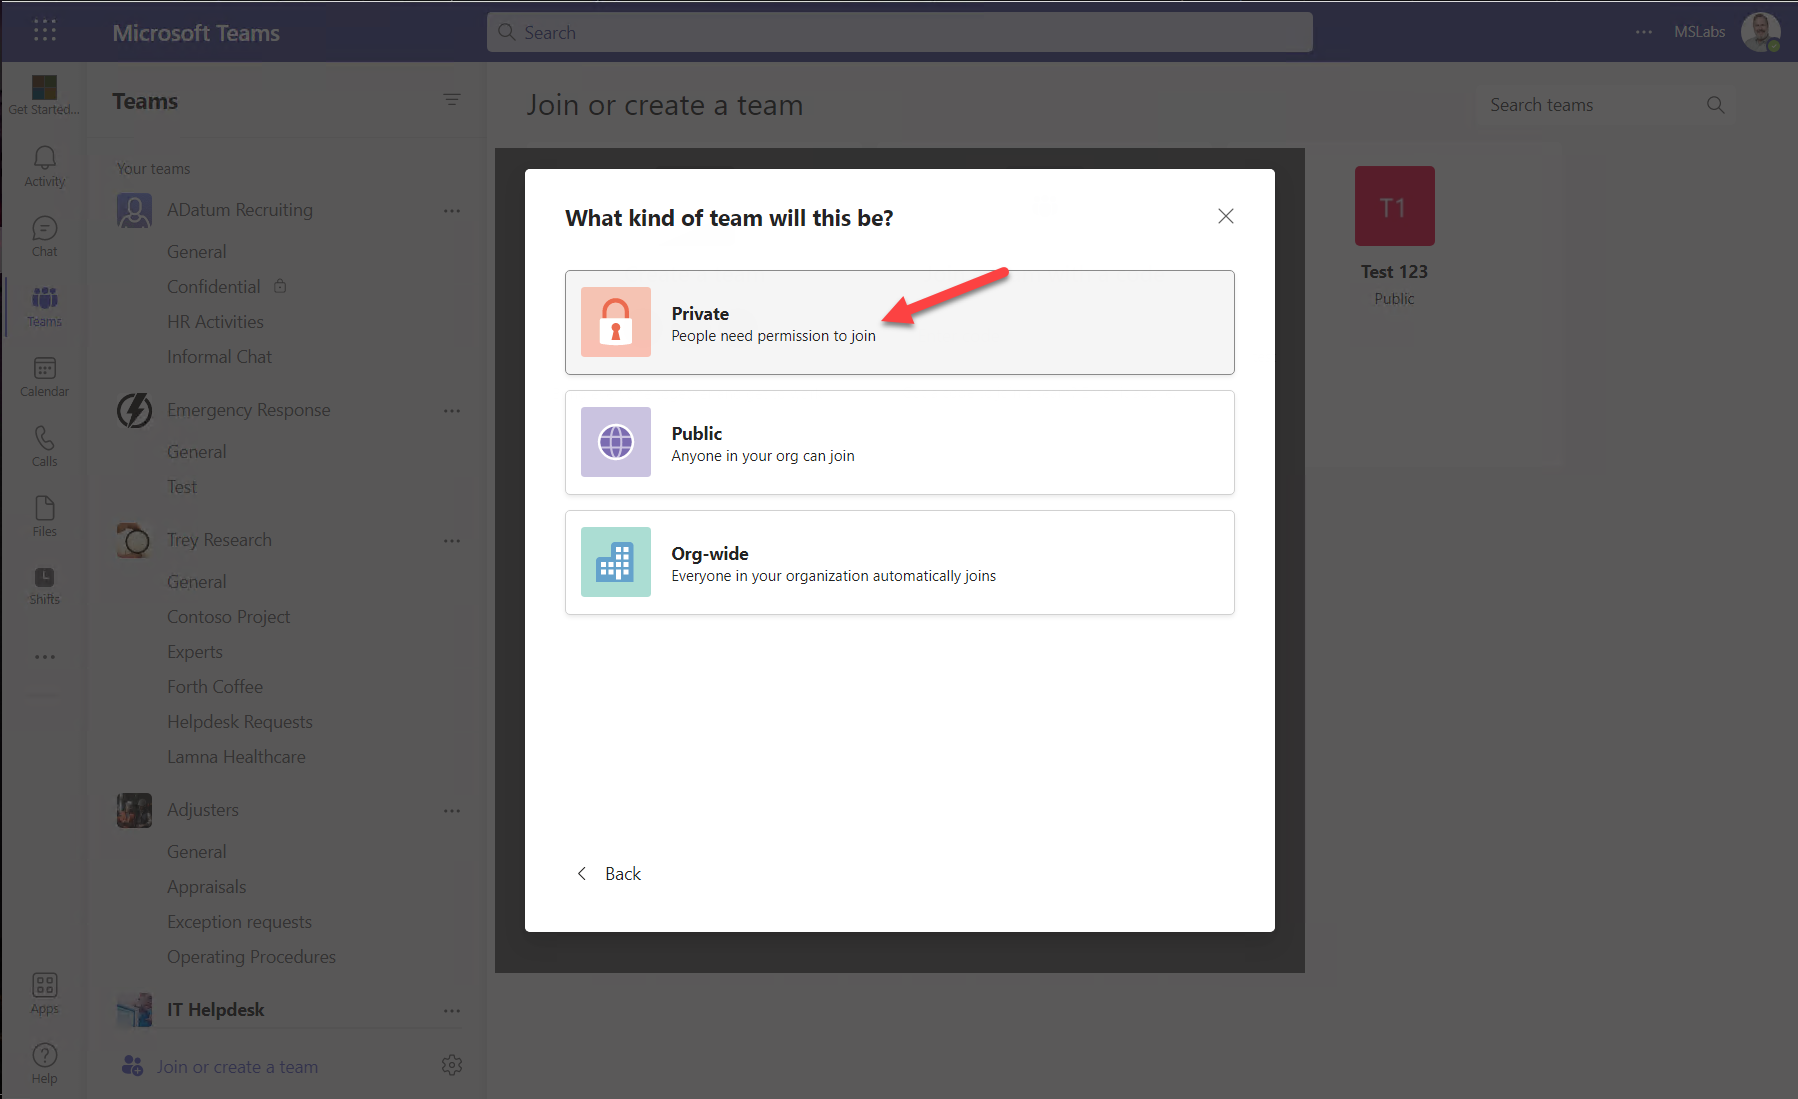Open Test channel under Emergency Response
This screenshot has width=1798, height=1099.
(182, 487)
